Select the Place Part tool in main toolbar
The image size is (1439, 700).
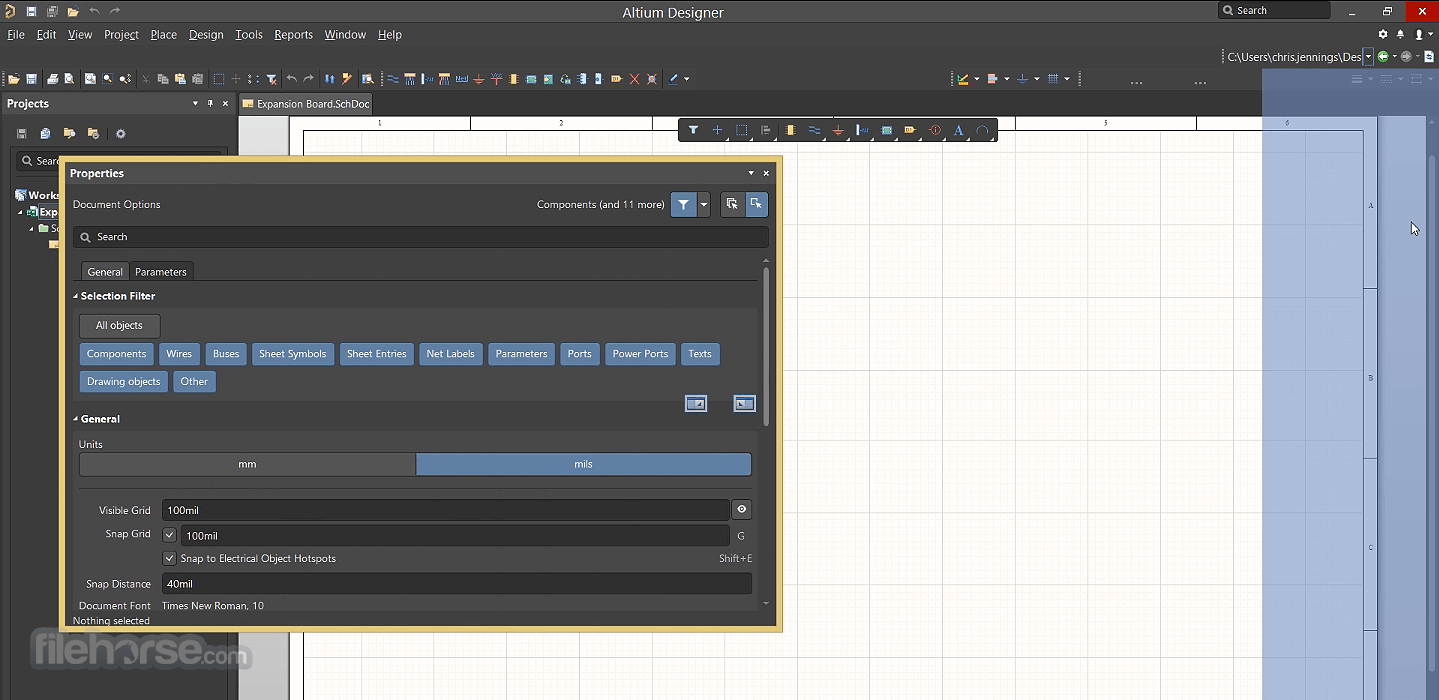(x=512, y=79)
